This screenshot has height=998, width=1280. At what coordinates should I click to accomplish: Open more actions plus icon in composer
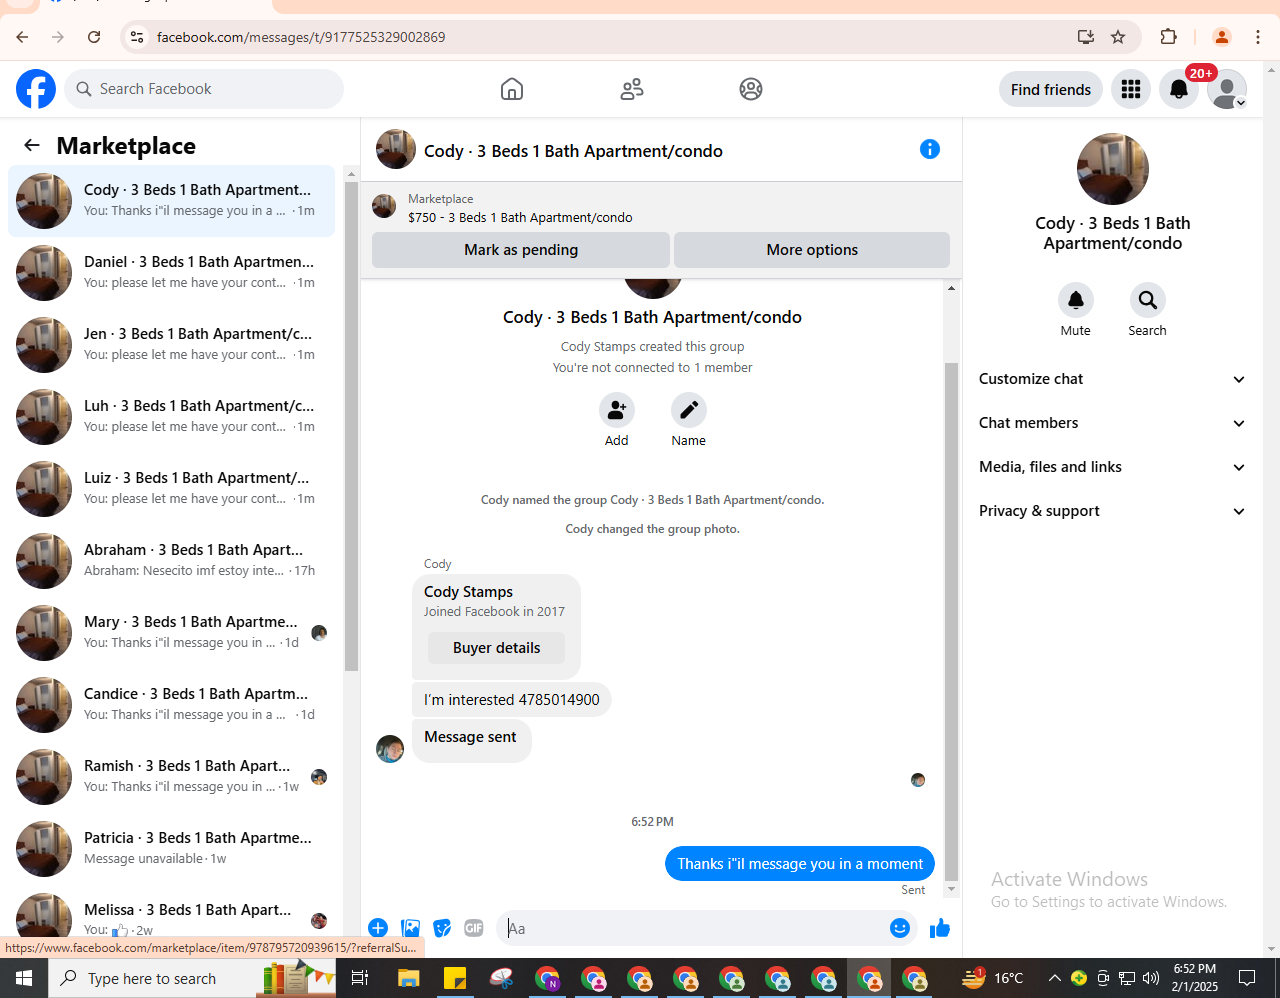click(x=378, y=928)
